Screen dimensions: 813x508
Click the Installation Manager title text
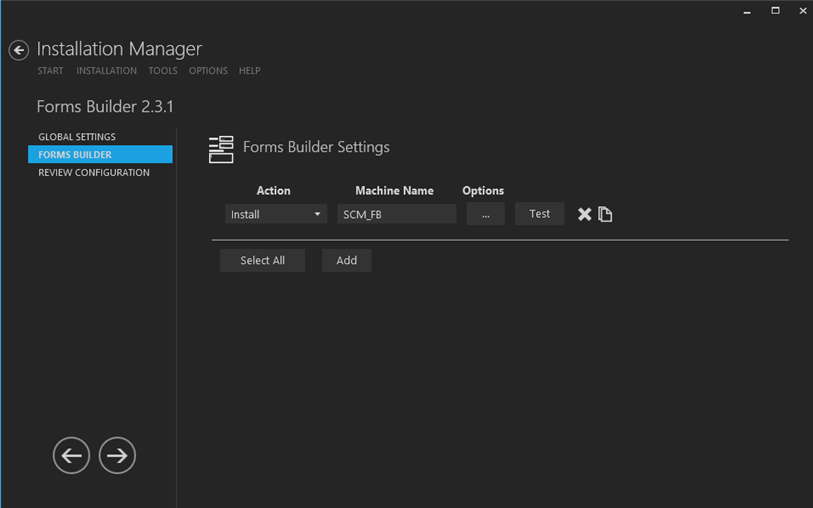119,49
